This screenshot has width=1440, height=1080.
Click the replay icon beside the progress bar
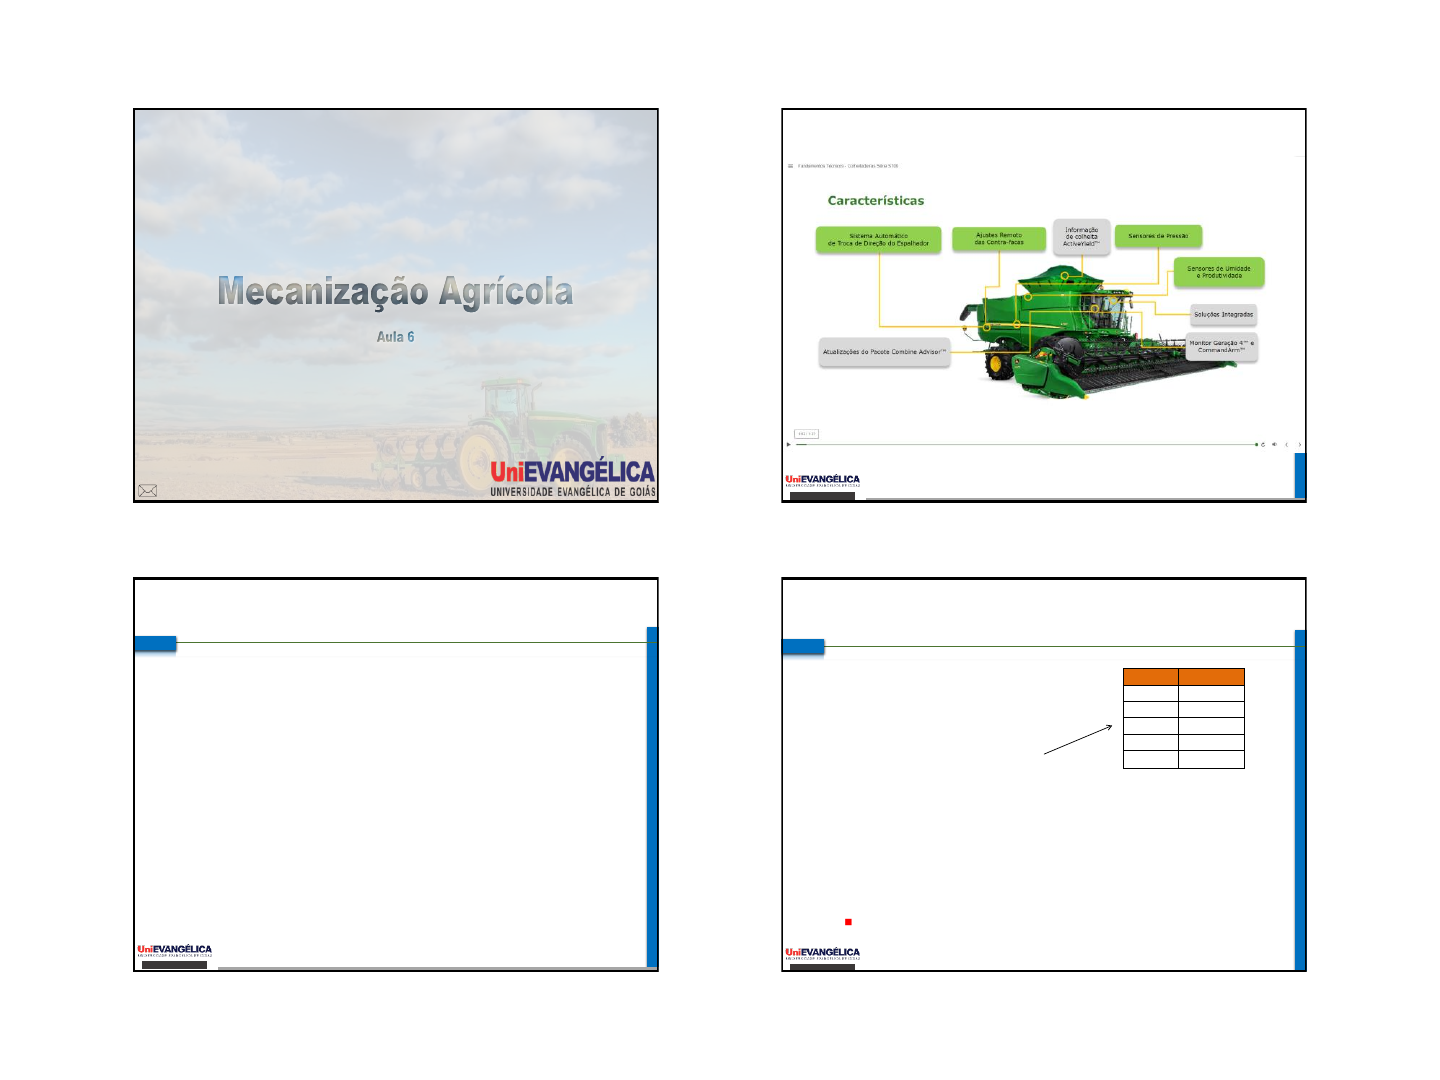(x=1263, y=444)
